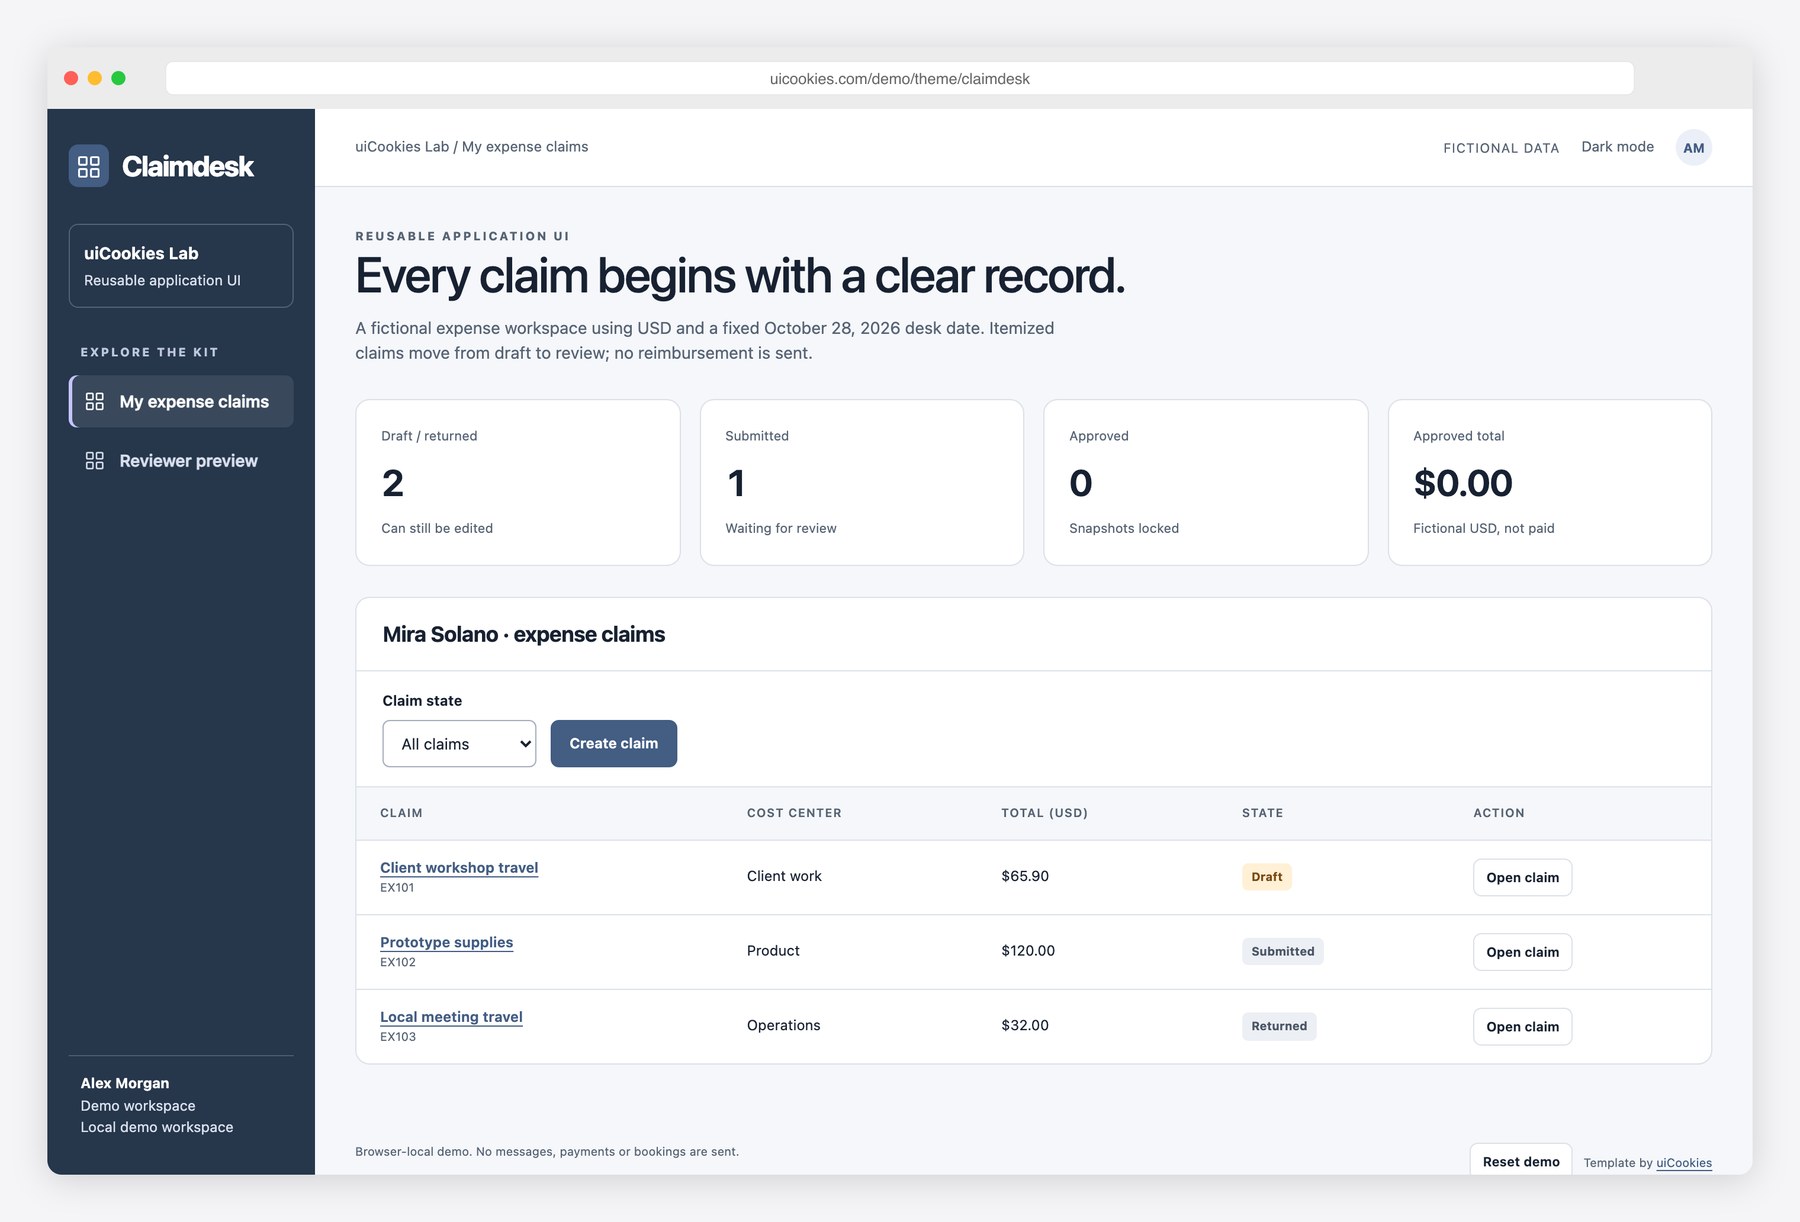Click the Claimdesk logo icon
This screenshot has width=1800, height=1222.
coord(89,166)
